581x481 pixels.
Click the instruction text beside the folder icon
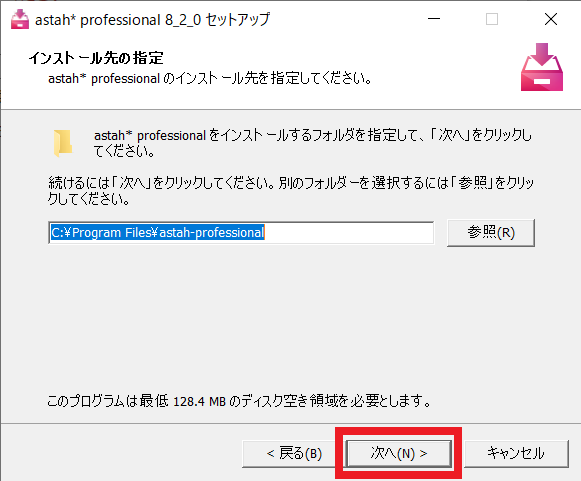(x=312, y=143)
